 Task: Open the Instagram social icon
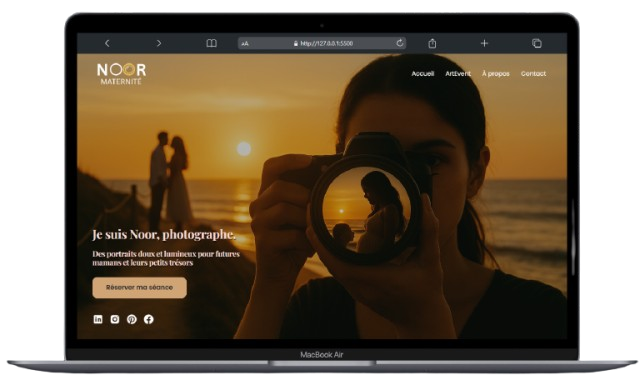115,319
